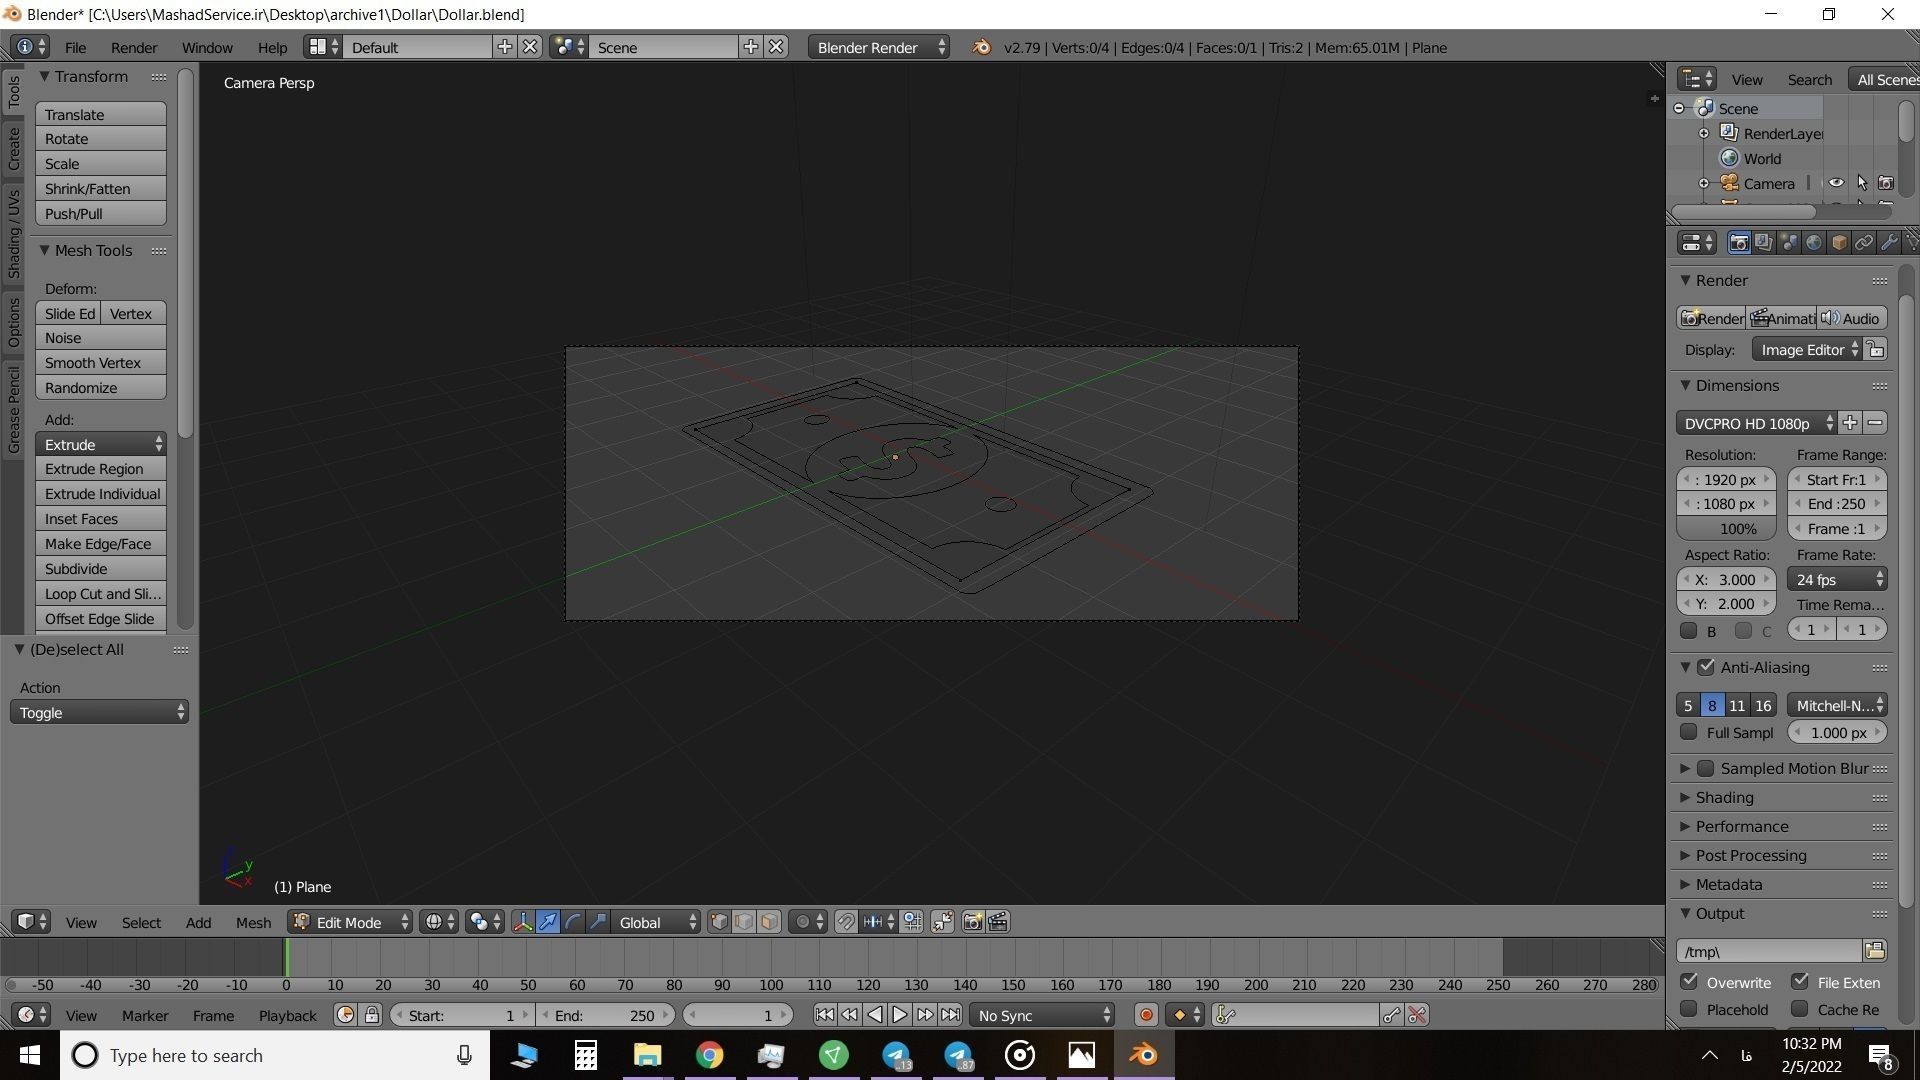Open the World properties tab icon
This screenshot has height=1080, width=1920.
coord(1813,243)
